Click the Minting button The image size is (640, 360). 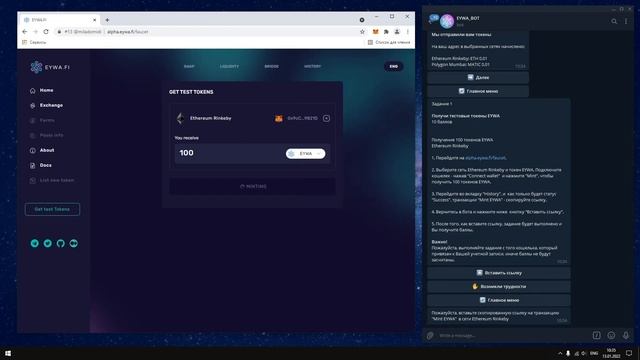(253, 187)
